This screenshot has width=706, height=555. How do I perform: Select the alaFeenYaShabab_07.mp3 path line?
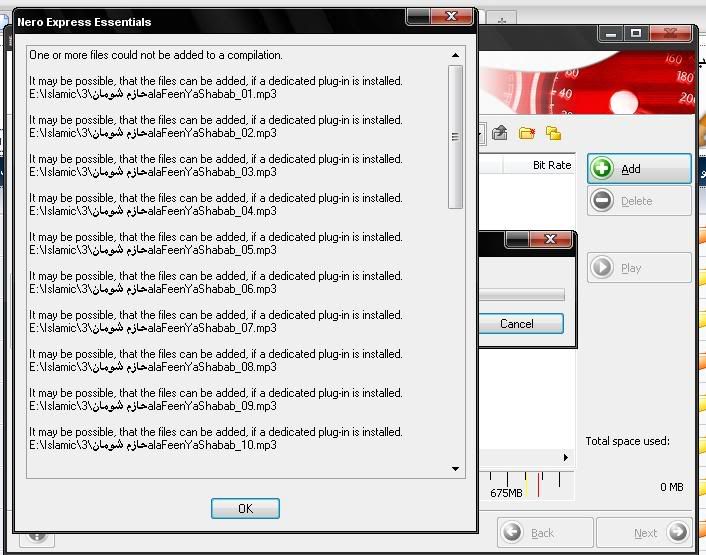pyautogui.click(x=153, y=328)
